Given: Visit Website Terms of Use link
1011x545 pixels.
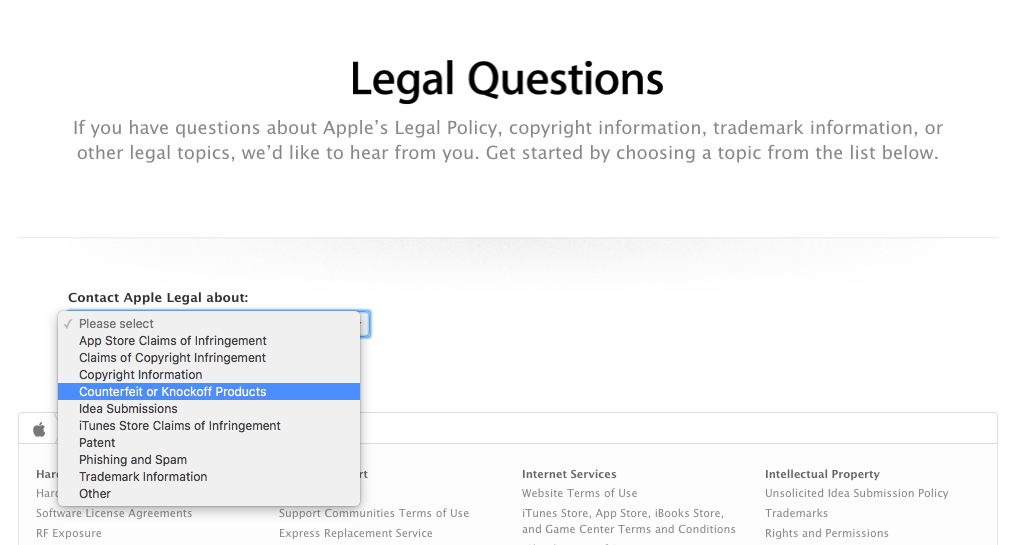Looking at the screenshot, I should [579, 493].
